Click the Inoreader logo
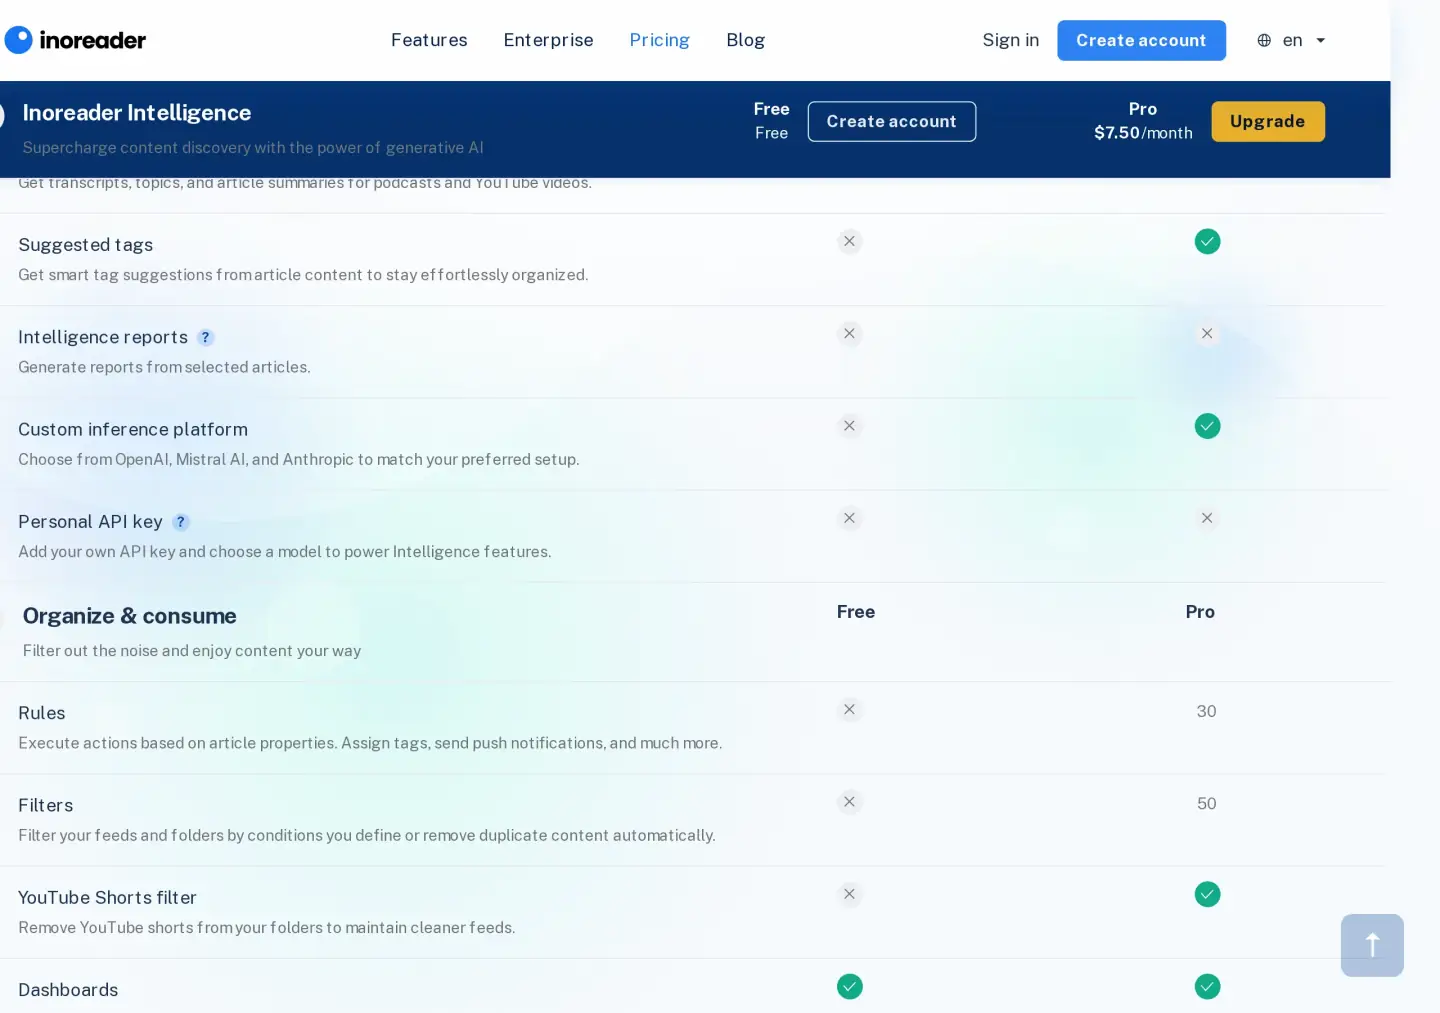Screen dimensions: 1440x1013 pos(75,40)
